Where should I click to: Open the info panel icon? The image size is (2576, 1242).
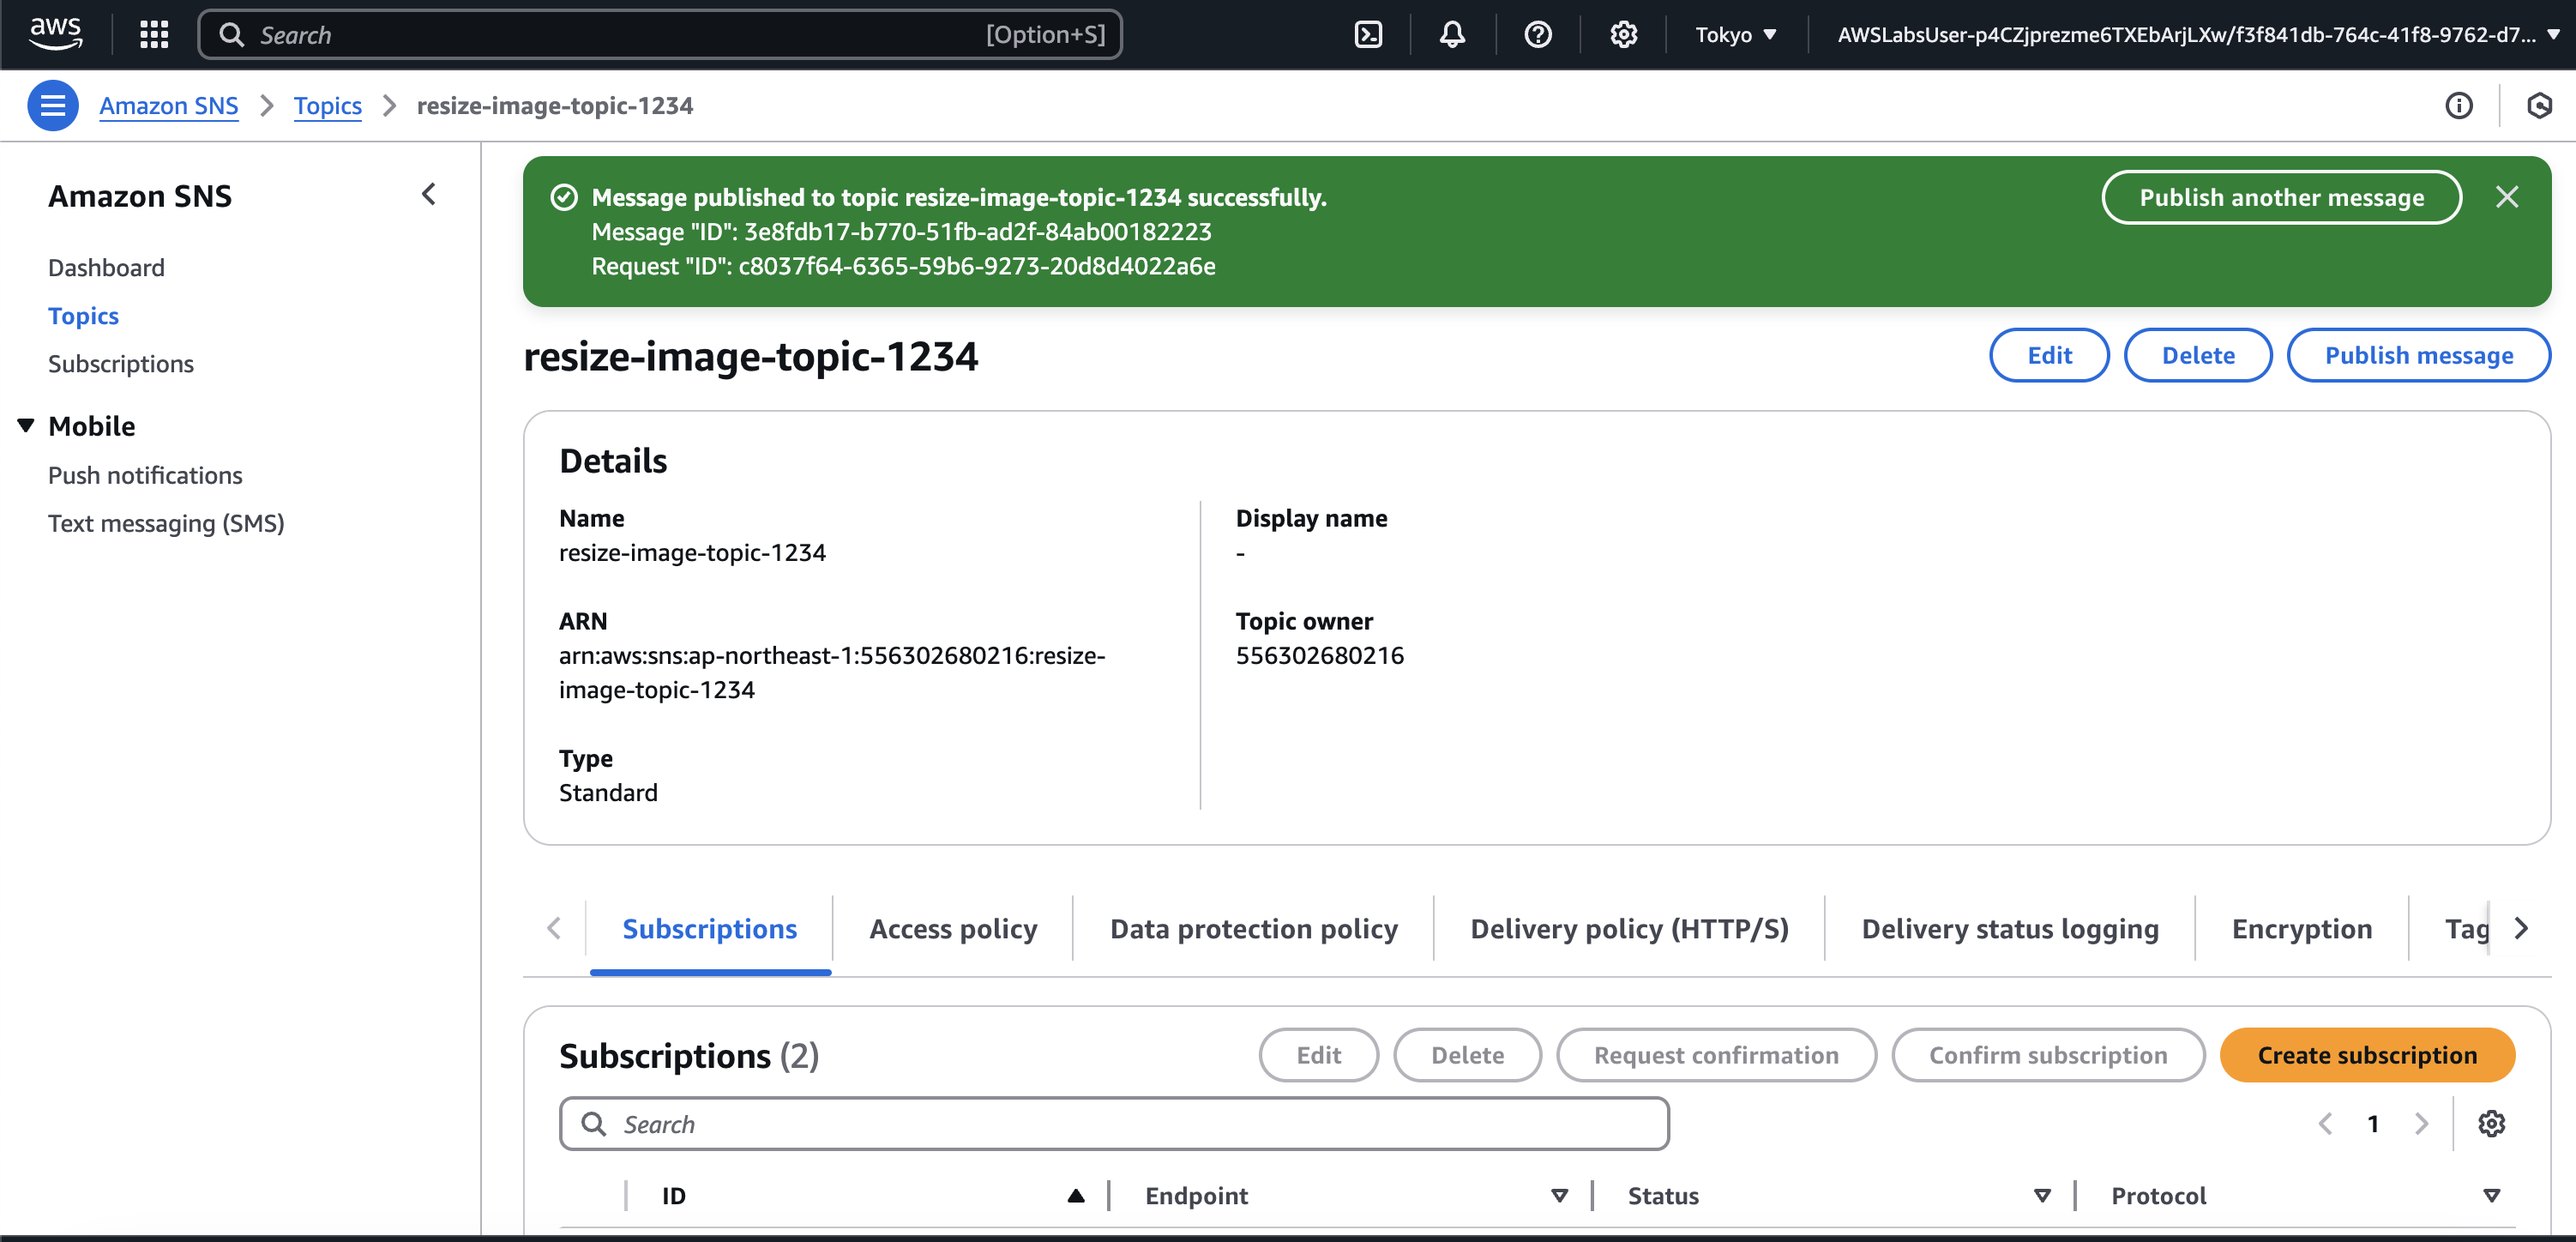2458,106
